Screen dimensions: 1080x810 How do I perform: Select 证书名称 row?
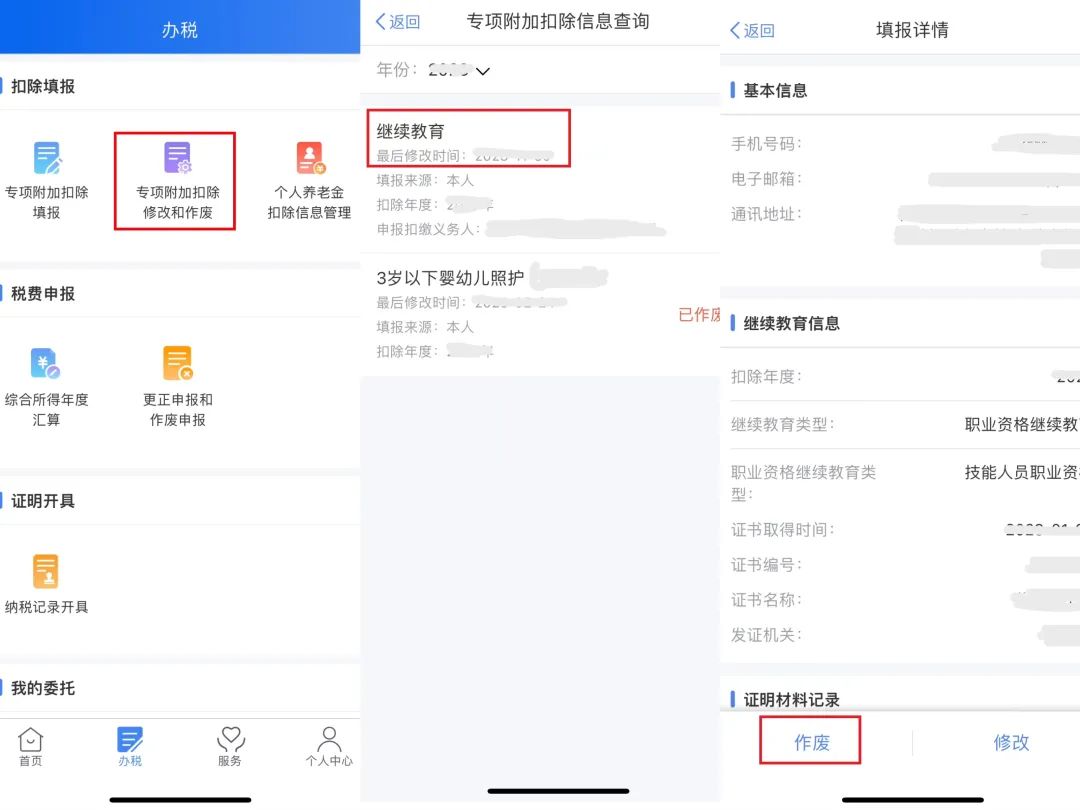tap(905, 600)
